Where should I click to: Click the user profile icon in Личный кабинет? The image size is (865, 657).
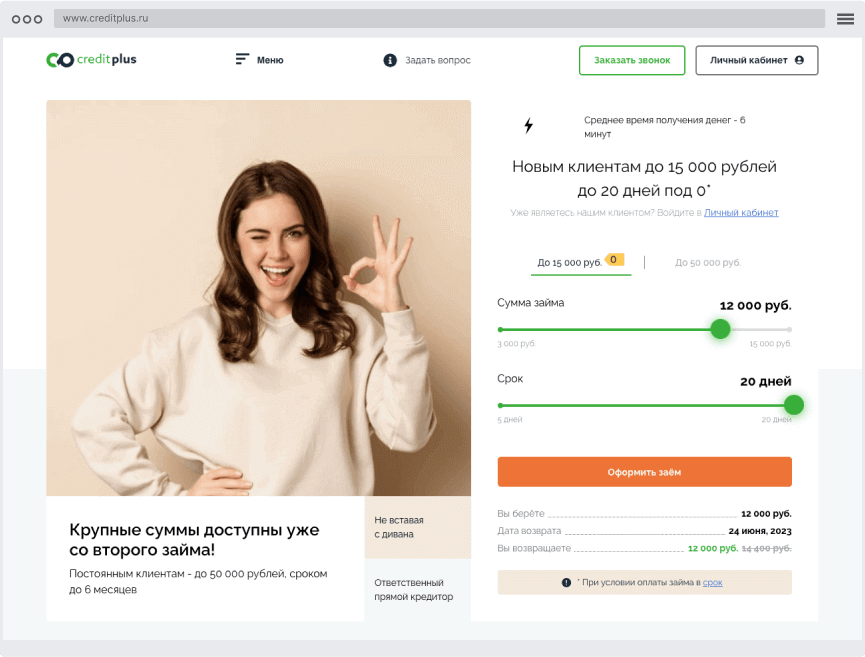tap(799, 60)
